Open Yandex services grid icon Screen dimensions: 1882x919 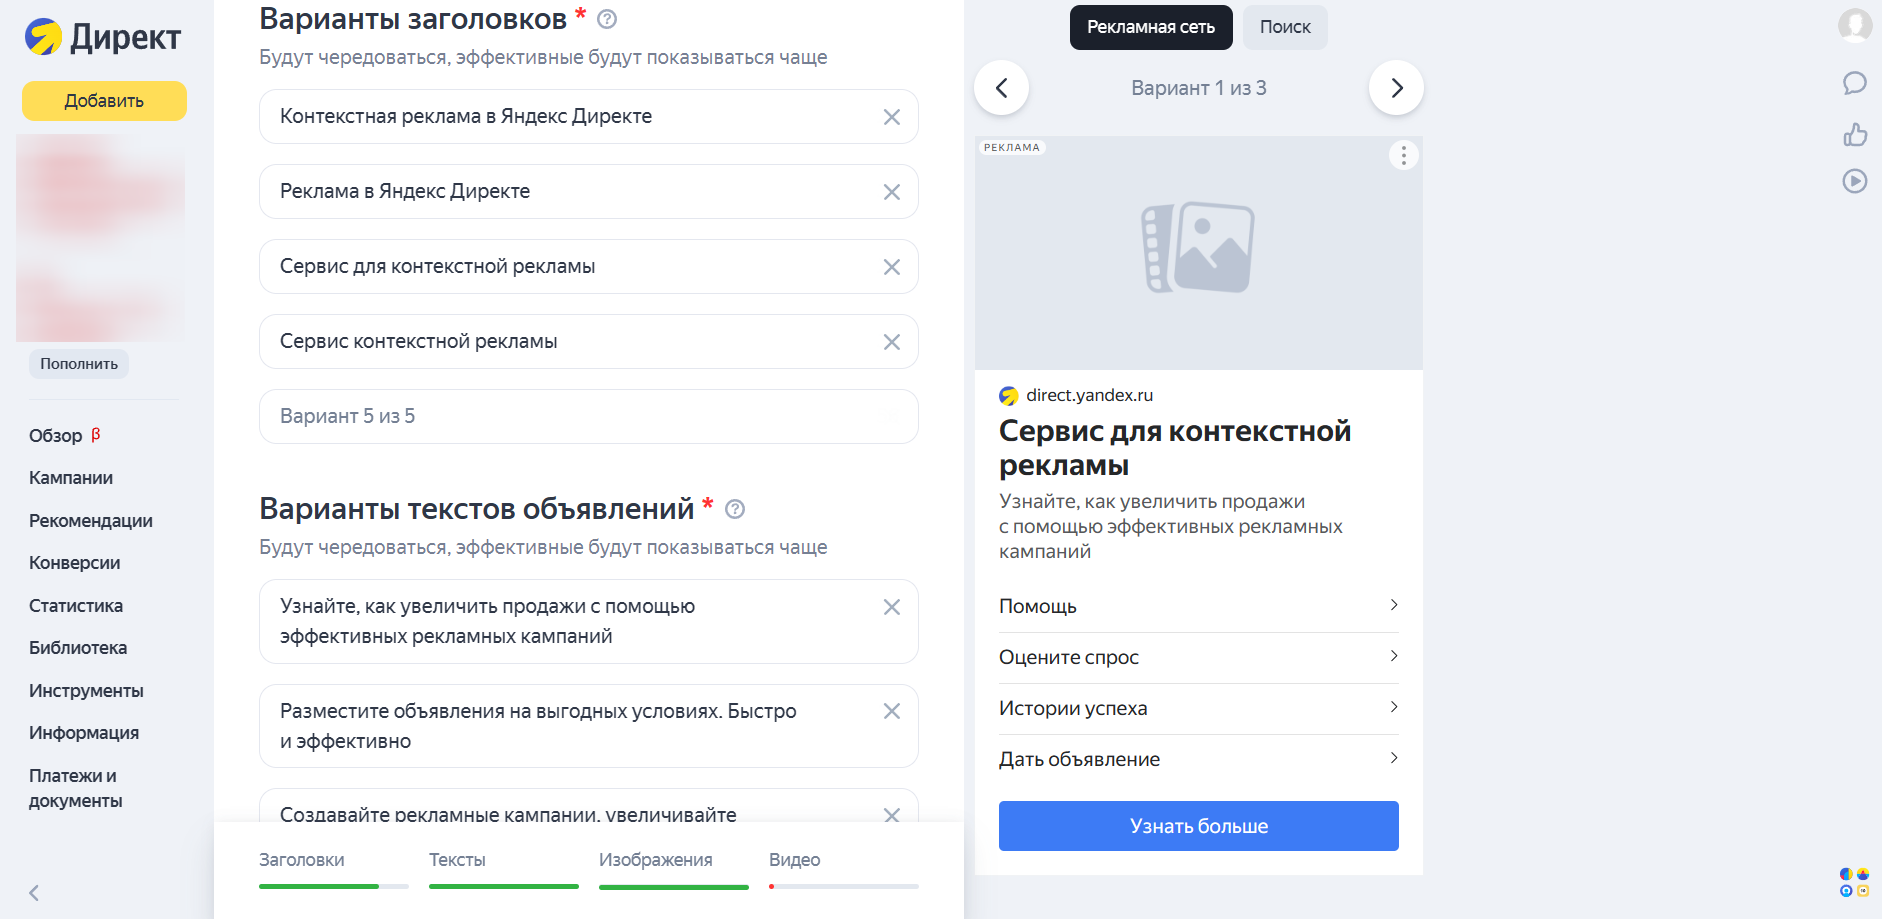(1854, 882)
